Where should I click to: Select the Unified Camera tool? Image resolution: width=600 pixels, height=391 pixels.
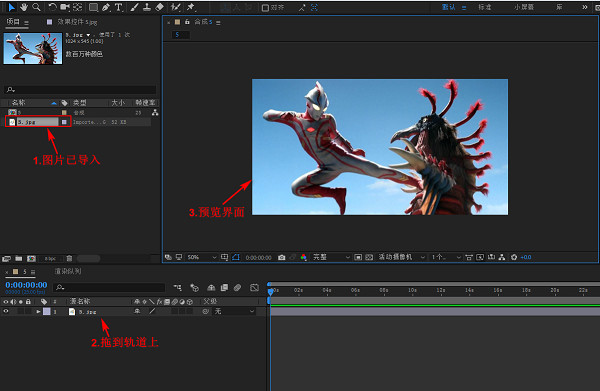pyautogui.click(x=65, y=7)
